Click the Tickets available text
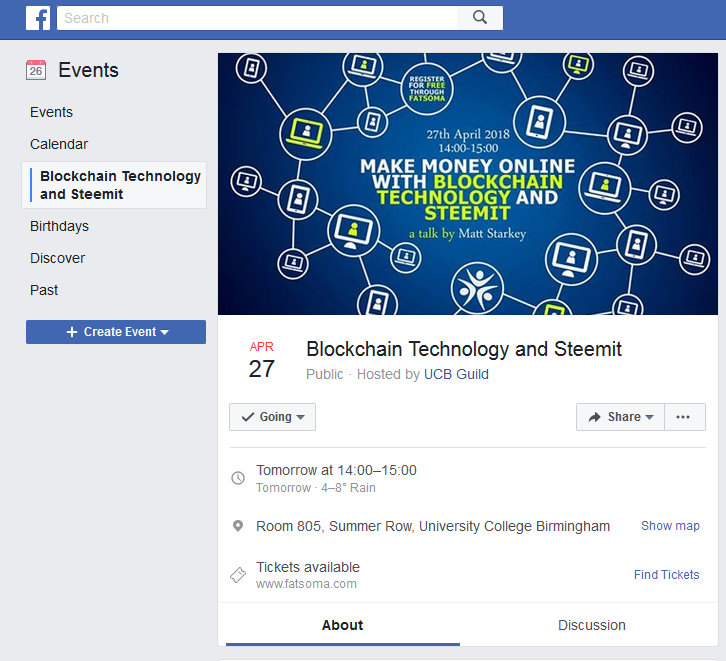The height and width of the screenshot is (661, 726). 308,567
